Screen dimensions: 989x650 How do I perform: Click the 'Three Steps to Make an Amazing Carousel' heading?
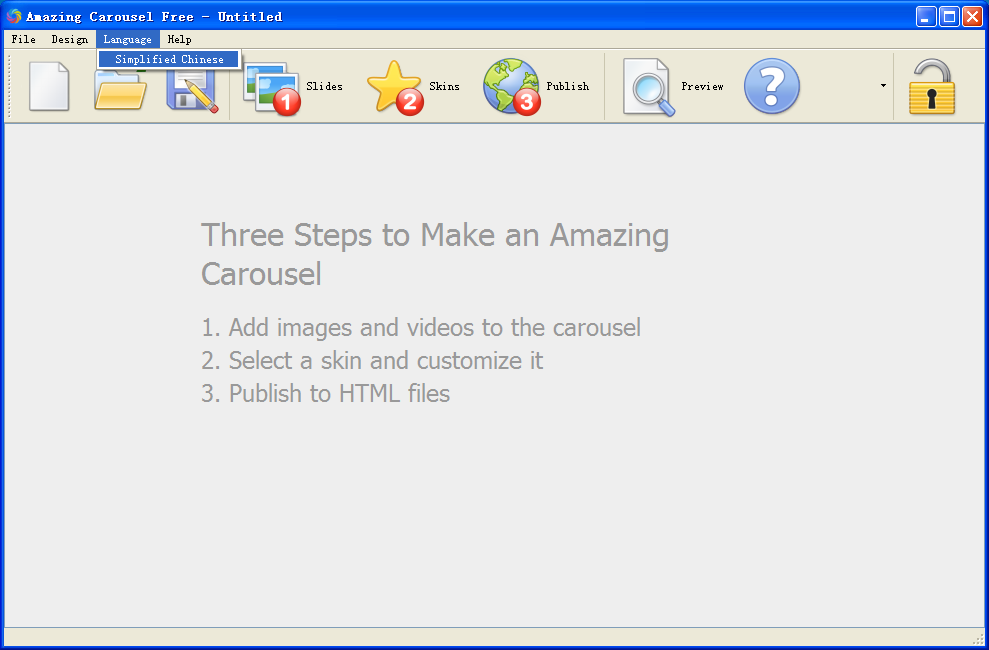pos(435,254)
